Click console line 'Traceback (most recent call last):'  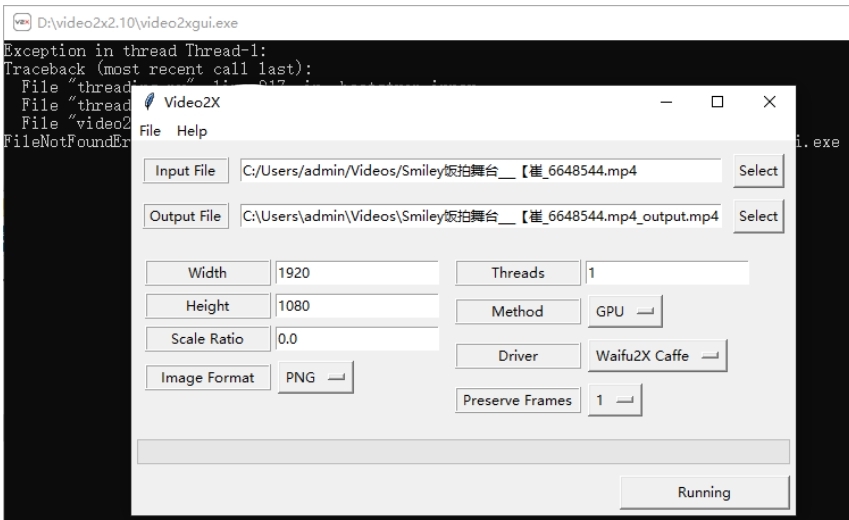pyautogui.click(x=158, y=69)
